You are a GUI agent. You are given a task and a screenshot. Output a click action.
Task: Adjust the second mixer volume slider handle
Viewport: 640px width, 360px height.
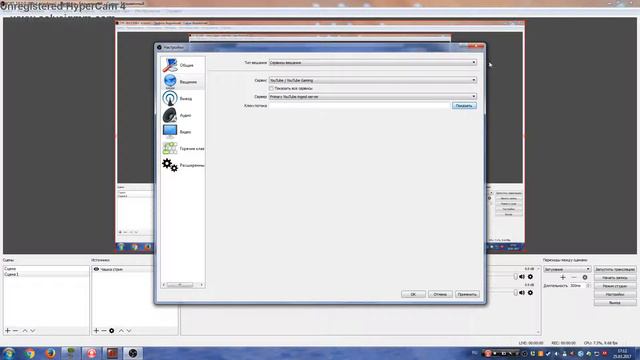[516, 293]
